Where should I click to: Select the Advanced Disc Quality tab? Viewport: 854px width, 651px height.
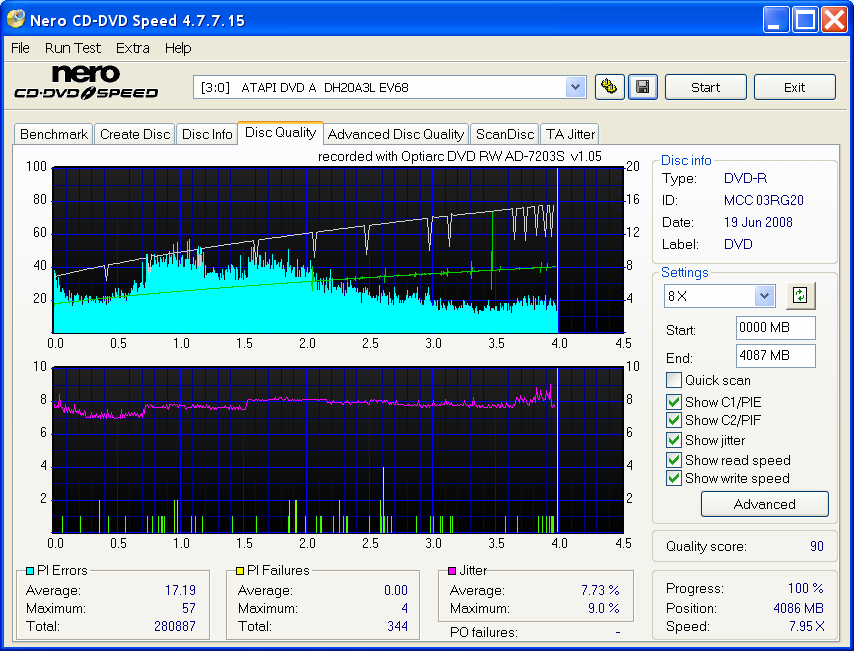(396, 134)
